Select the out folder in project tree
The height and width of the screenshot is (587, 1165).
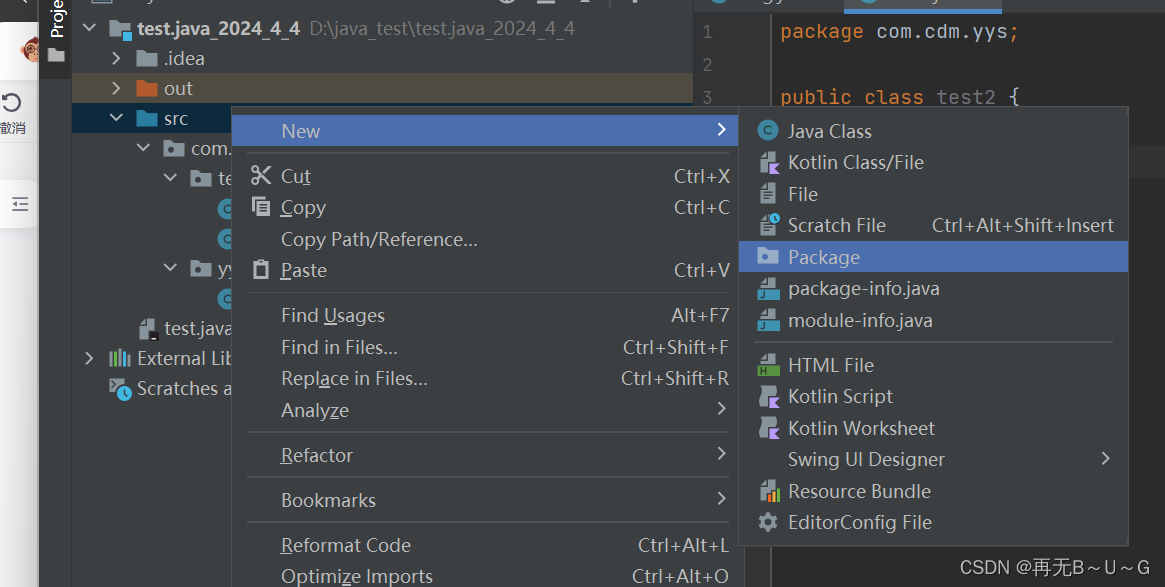178,89
